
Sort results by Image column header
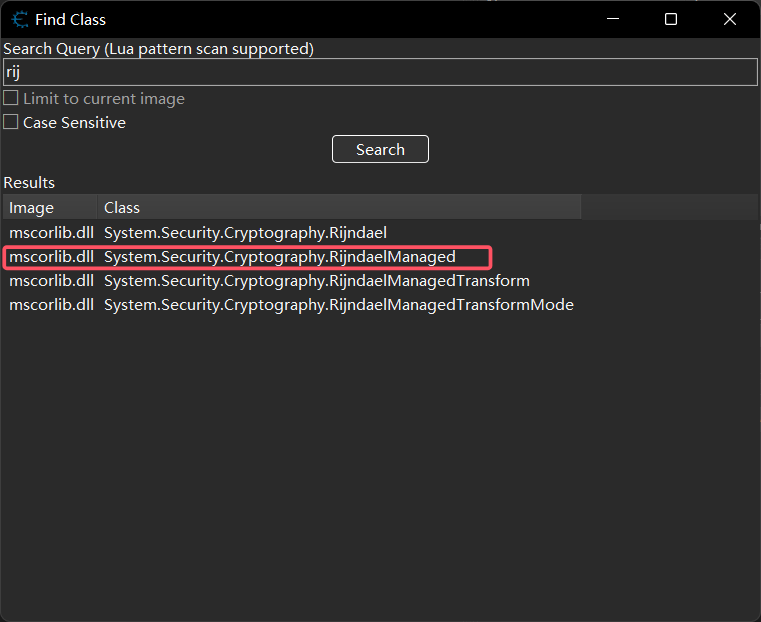click(50, 208)
